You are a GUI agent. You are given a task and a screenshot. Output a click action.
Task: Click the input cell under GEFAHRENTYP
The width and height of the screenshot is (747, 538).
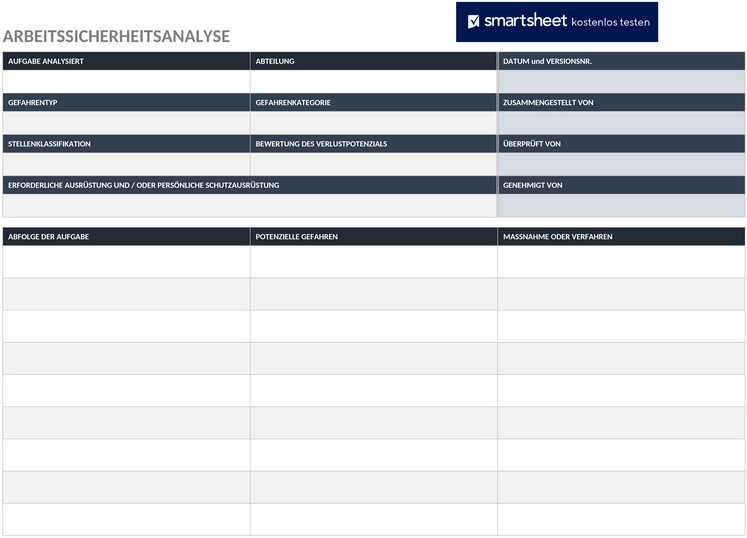pos(126,123)
